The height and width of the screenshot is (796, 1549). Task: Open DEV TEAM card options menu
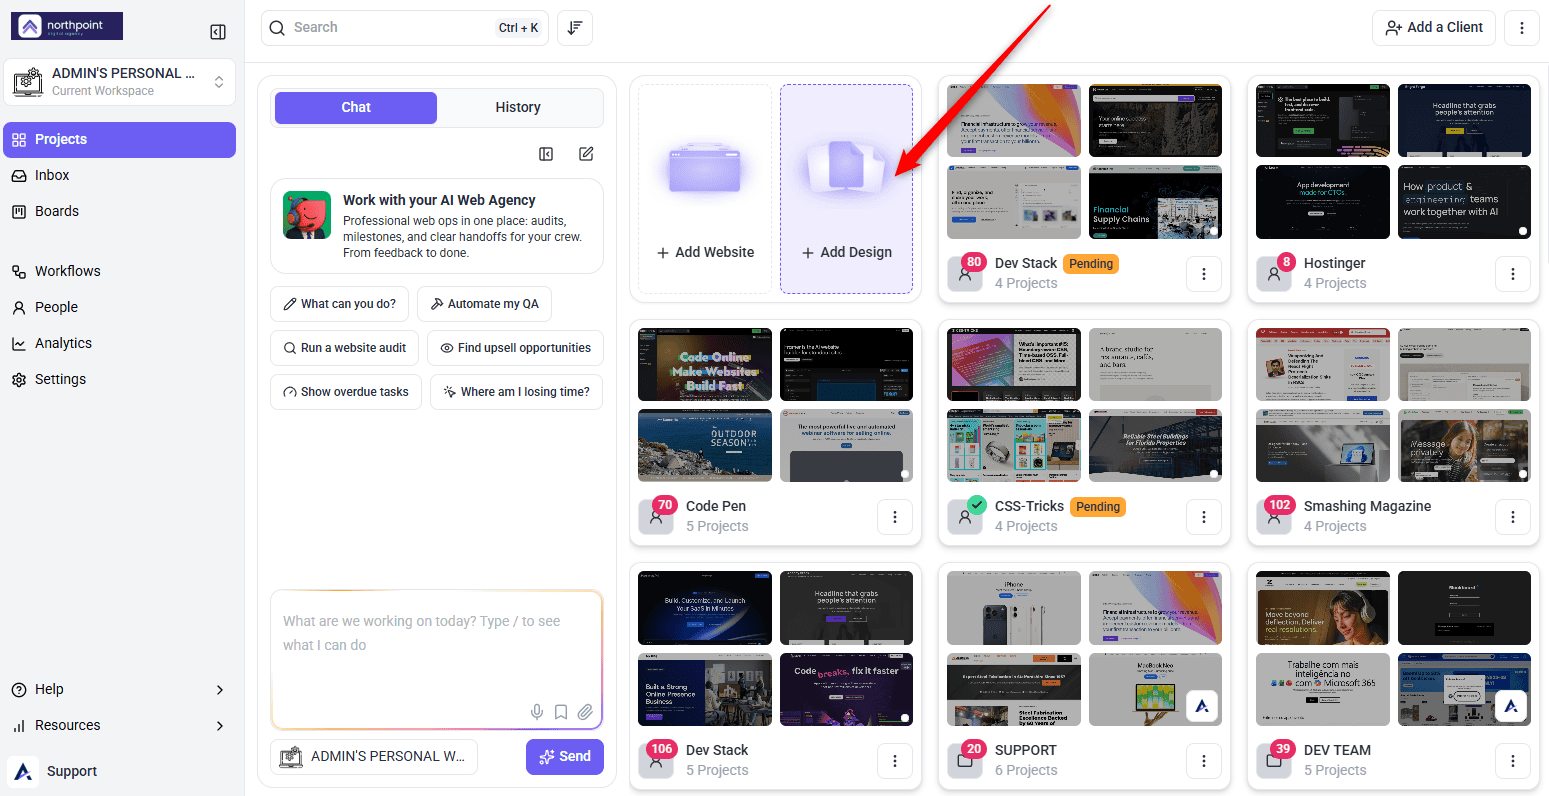[1513, 761]
